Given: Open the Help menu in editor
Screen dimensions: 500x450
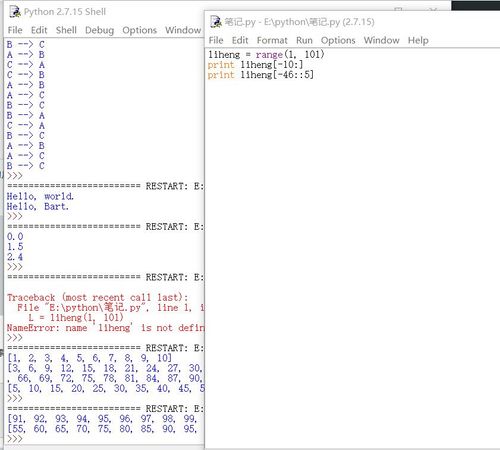Looking at the screenshot, I should coord(418,40).
